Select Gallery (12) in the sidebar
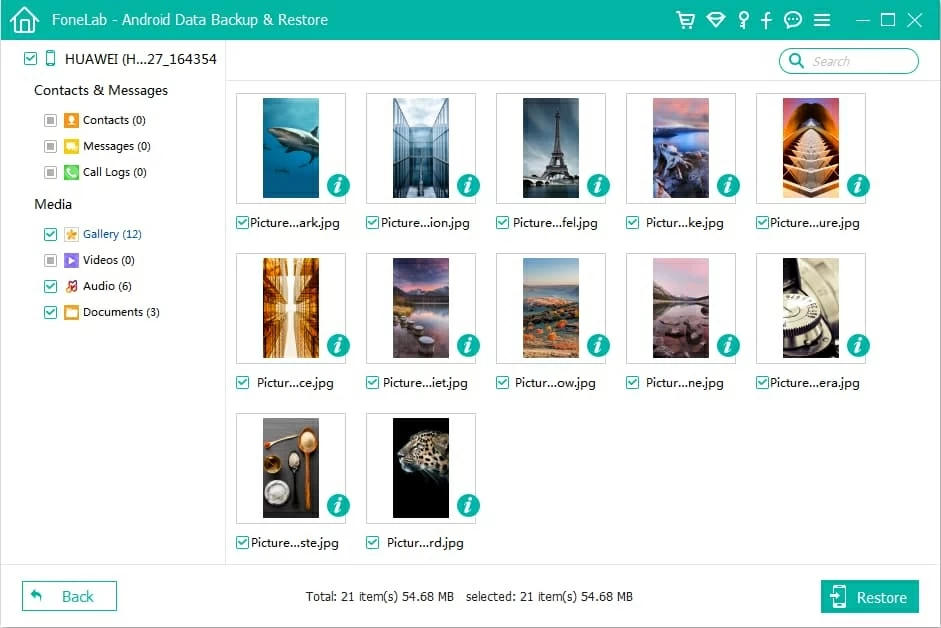The width and height of the screenshot is (941, 628). tap(112, 234)
